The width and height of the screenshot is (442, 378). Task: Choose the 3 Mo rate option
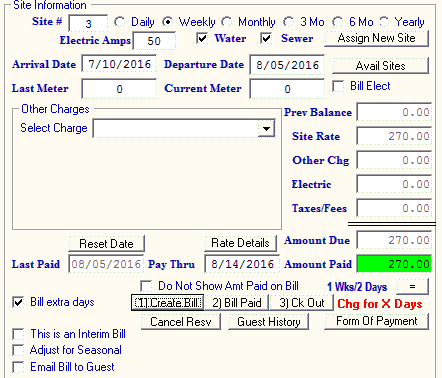(x=288, y=22)
